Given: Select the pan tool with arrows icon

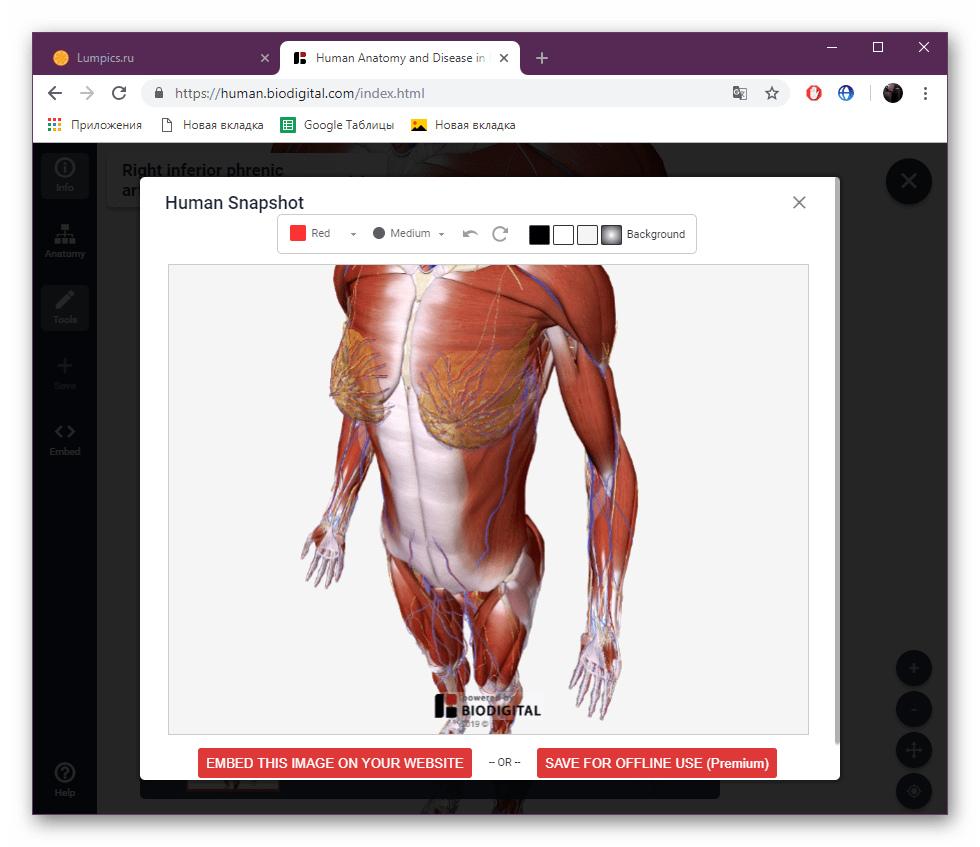Looking at the screenshot, I should (913, 749).
